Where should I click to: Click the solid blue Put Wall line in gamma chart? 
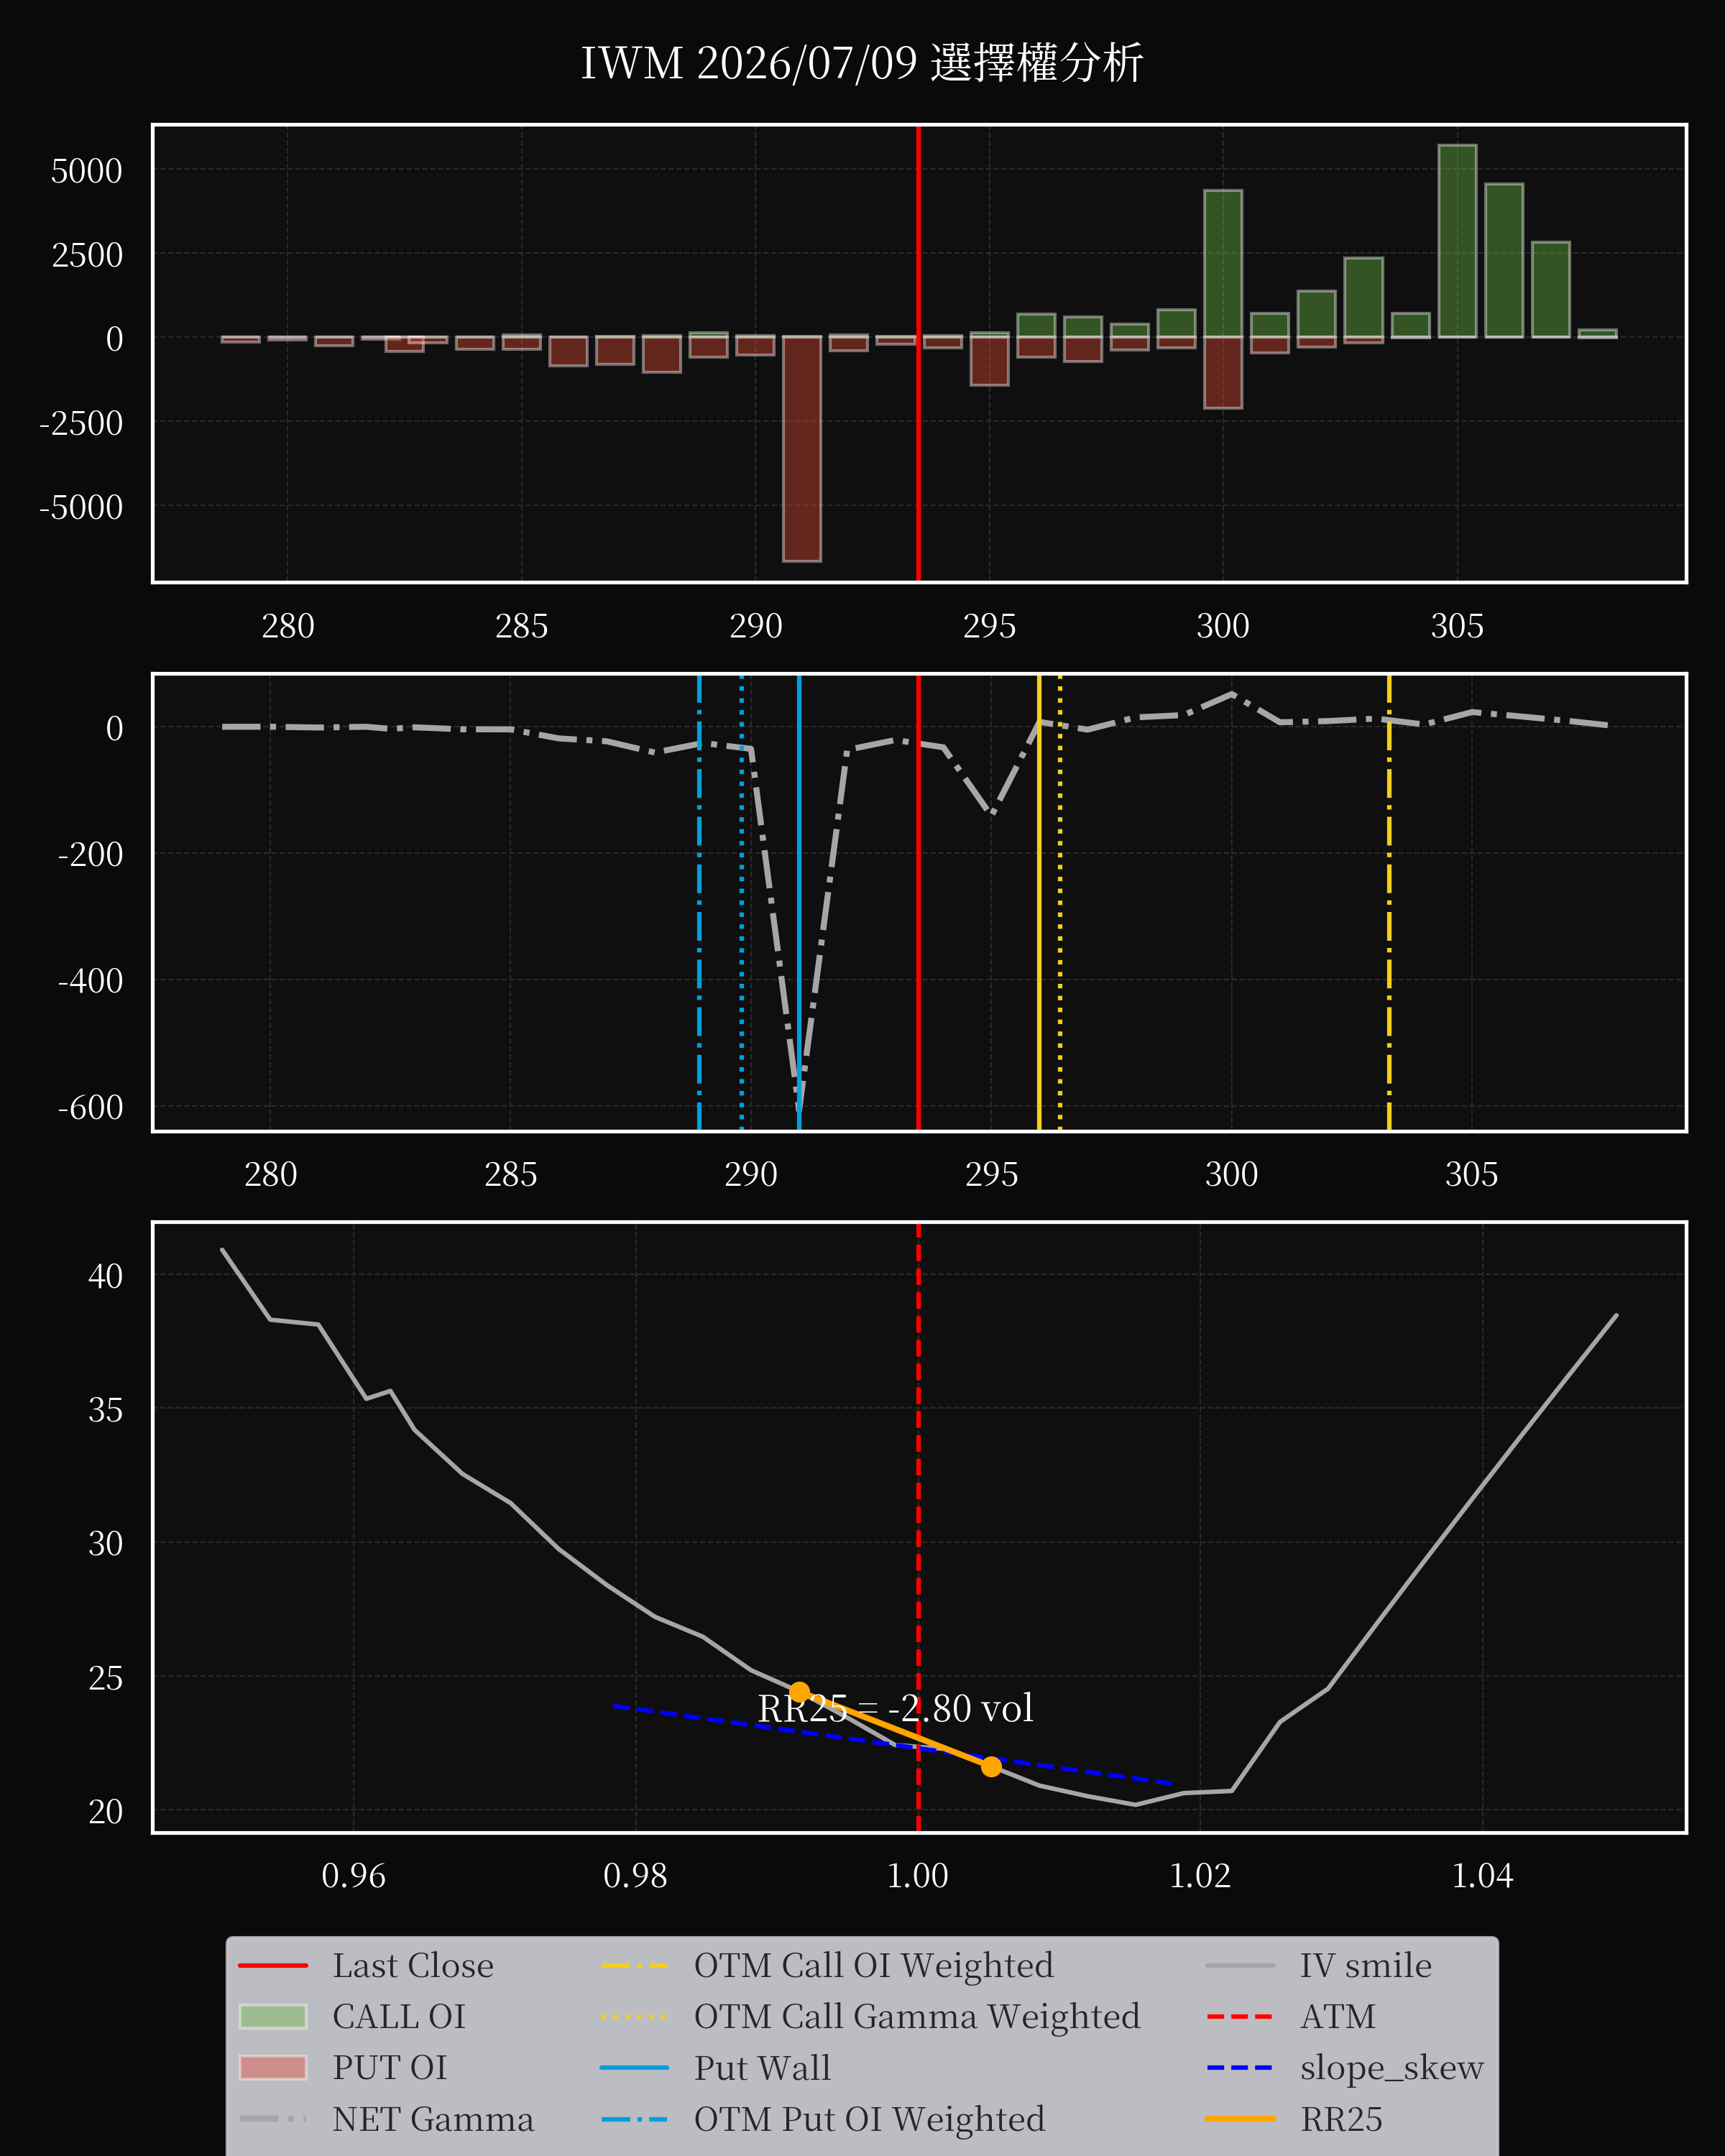coord(799,903)
